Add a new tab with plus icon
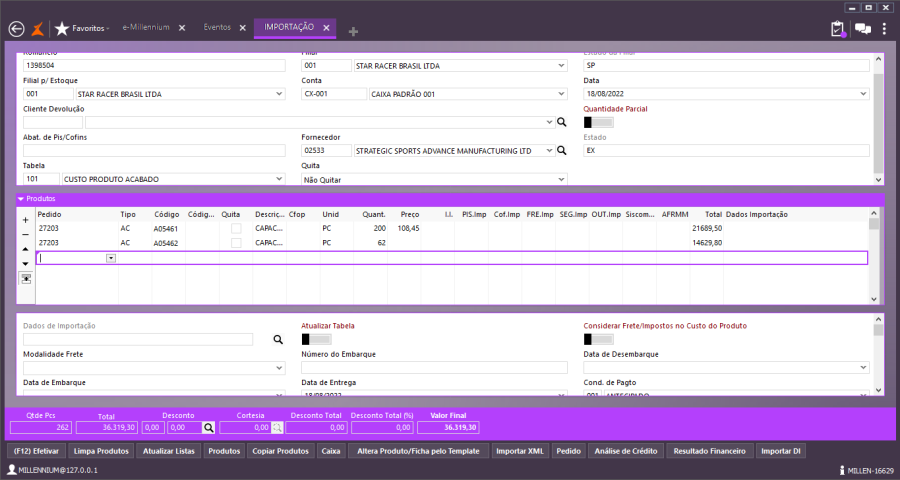Screen dimensions: 900x480 coord(353,32)
